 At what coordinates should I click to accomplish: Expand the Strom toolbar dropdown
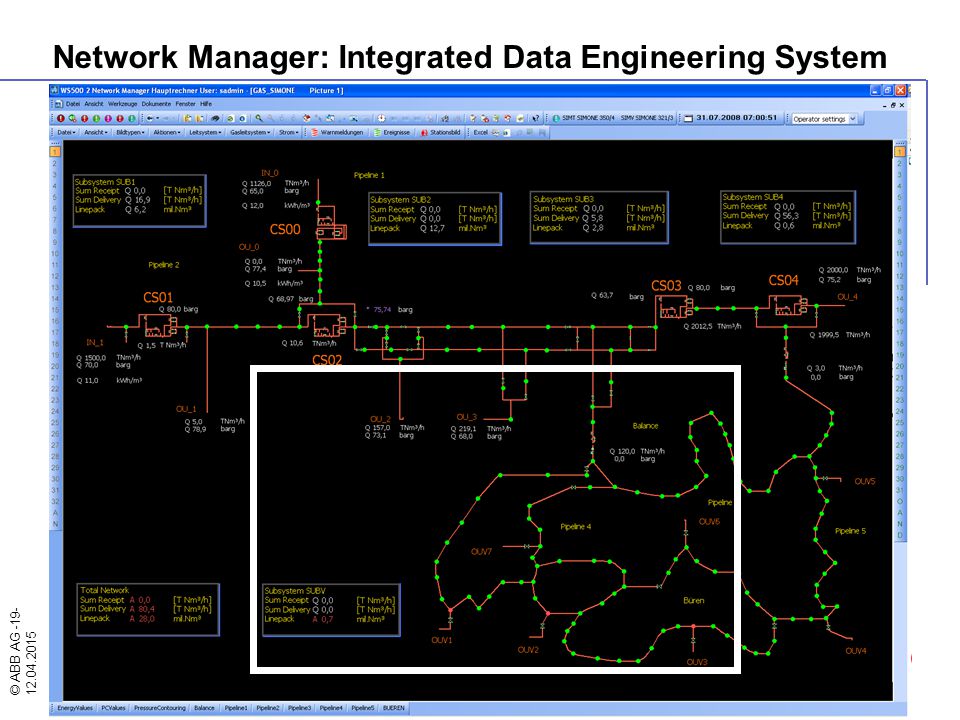coord(288,132)
